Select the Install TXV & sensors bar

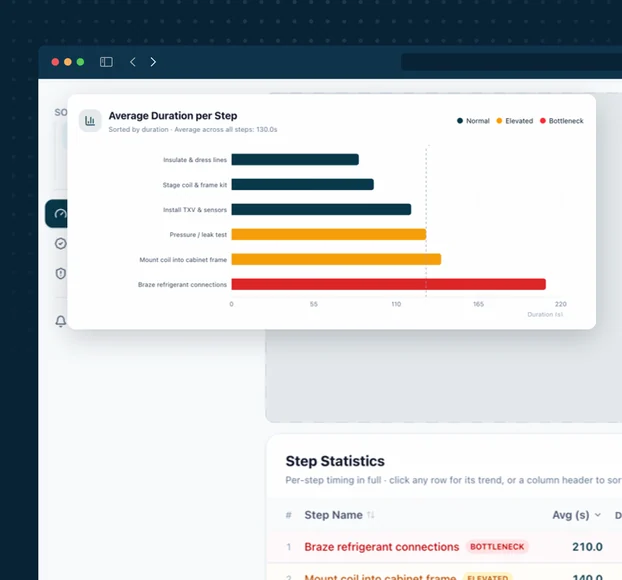click(321, 209)
